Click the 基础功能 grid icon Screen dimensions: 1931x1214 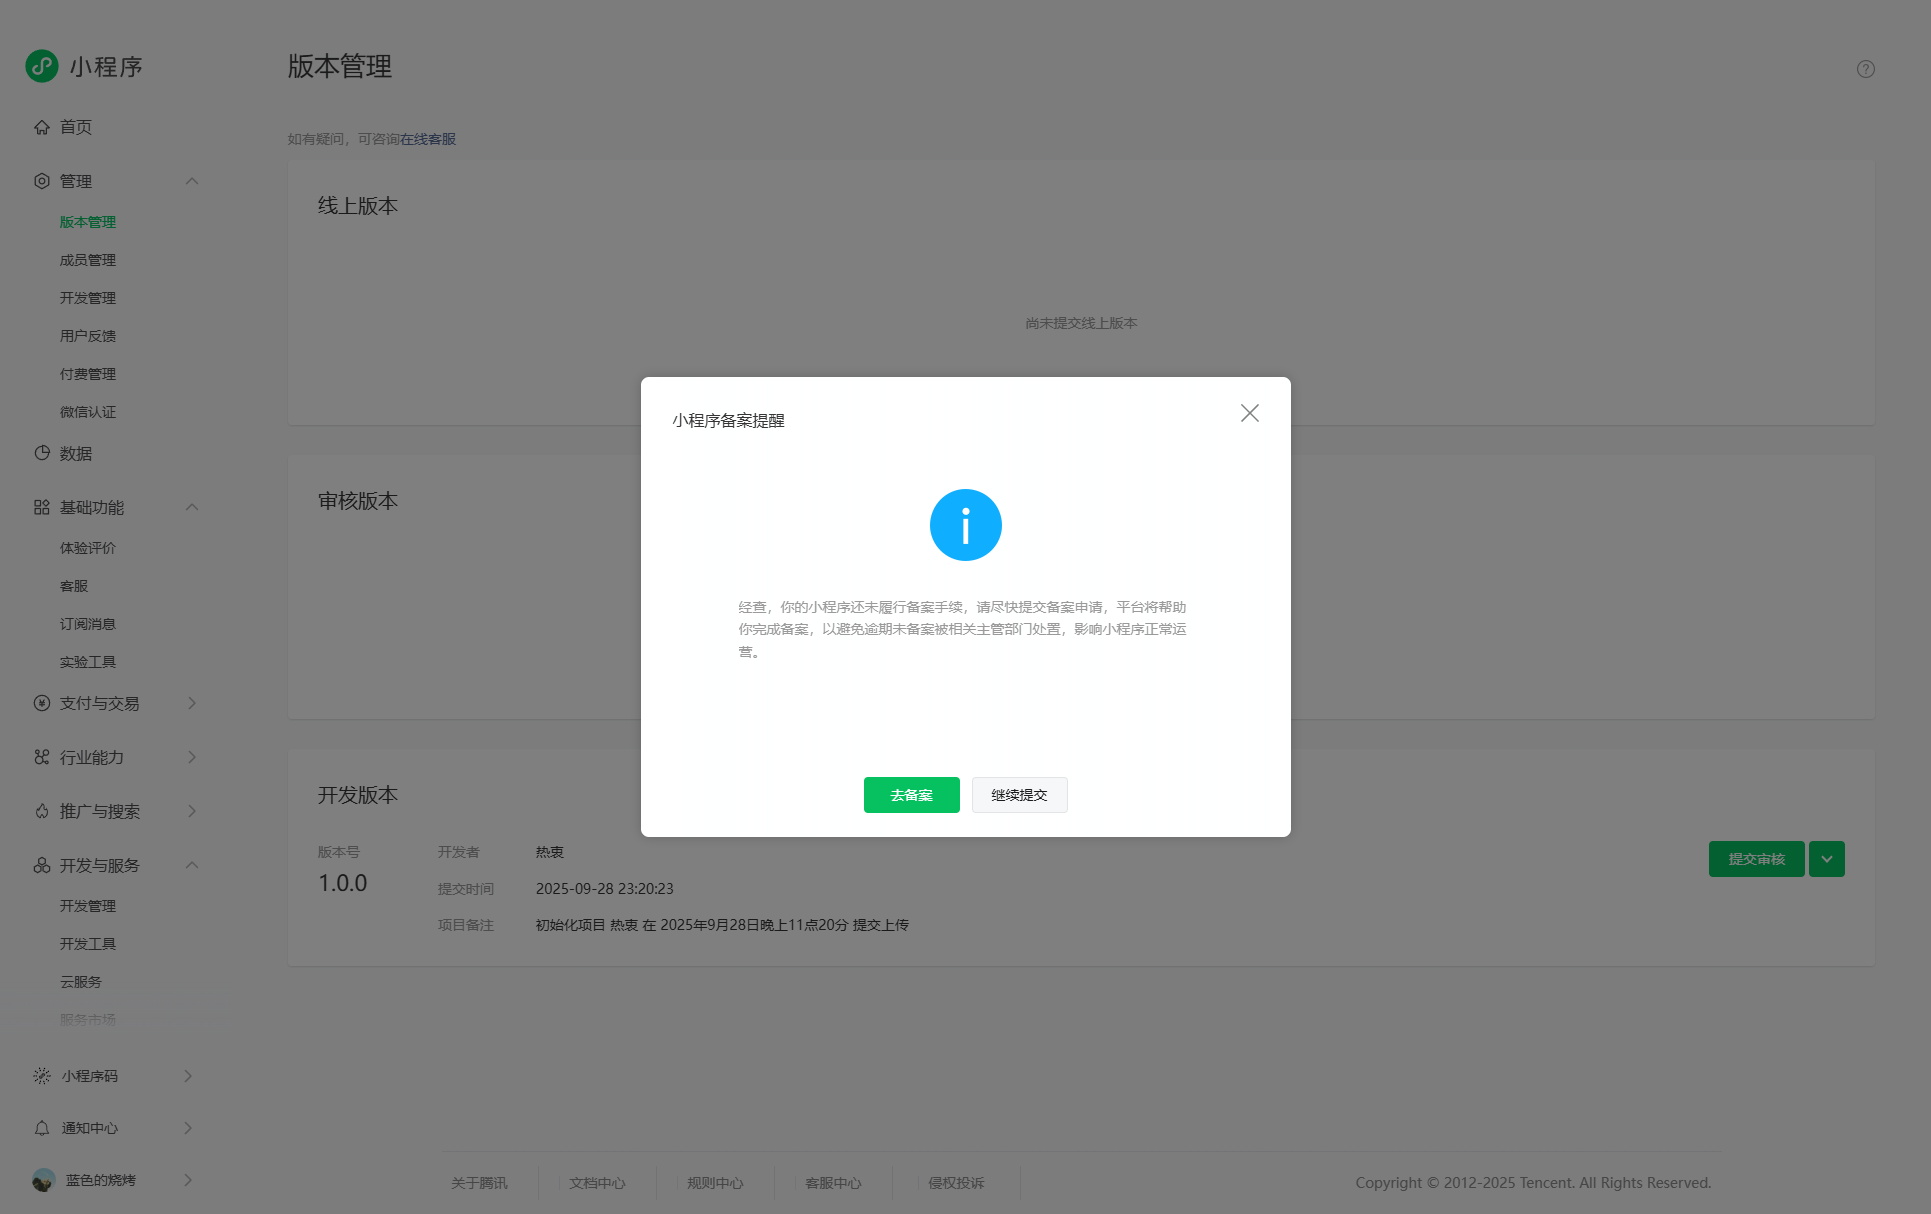click(x=42, y=507)
